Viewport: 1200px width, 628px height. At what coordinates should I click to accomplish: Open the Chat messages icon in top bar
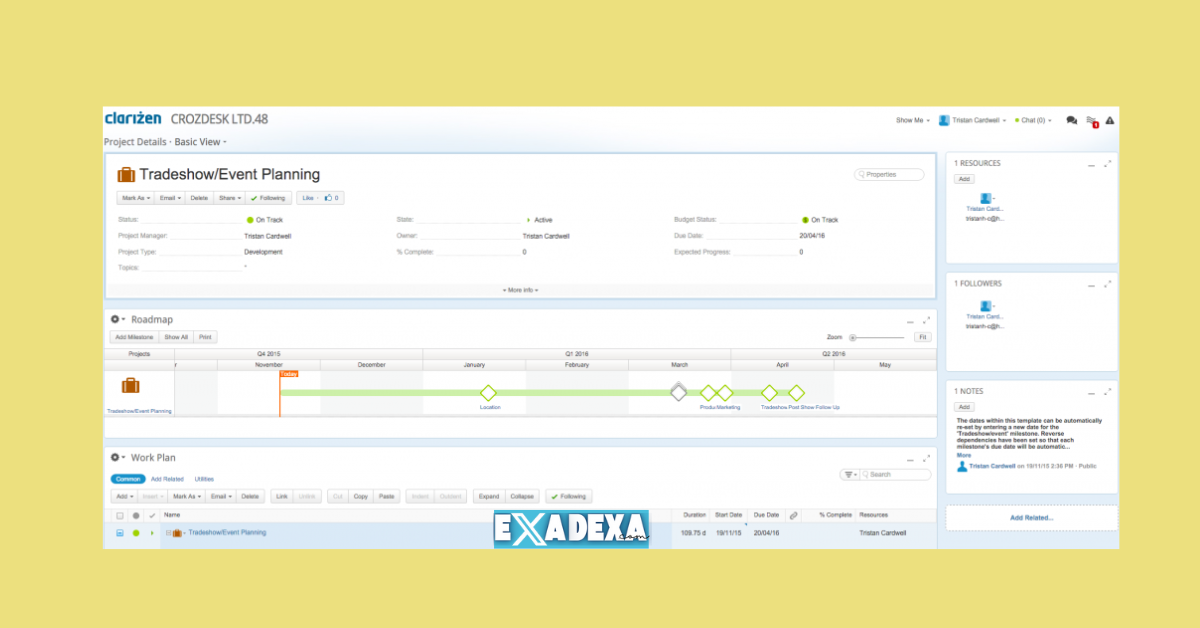pos(1071,120)
